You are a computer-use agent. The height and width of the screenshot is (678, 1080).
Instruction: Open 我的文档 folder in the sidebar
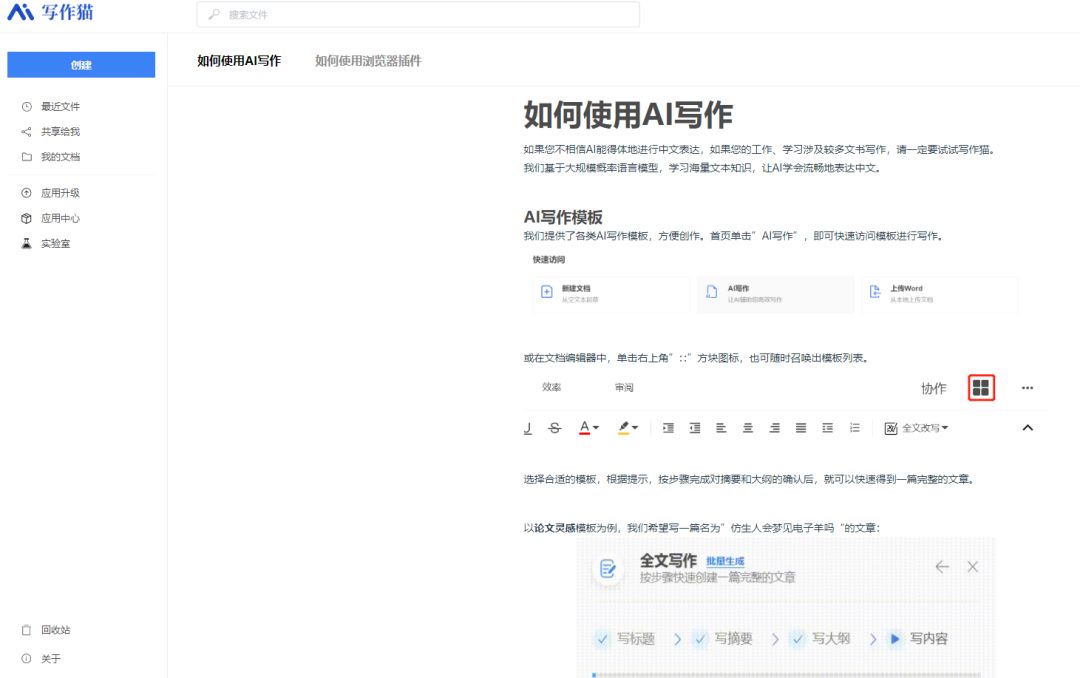[x=52, y=157]
